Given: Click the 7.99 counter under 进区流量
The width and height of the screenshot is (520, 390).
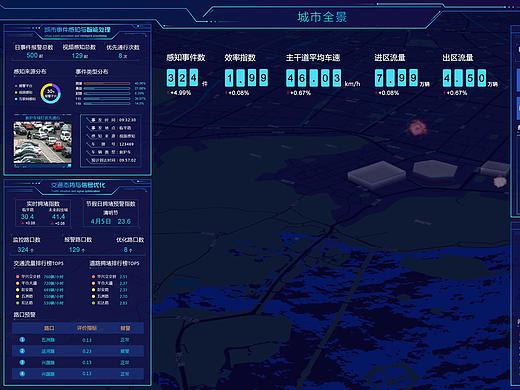Looking at the screenshot, I should click(x=396, y=78).
